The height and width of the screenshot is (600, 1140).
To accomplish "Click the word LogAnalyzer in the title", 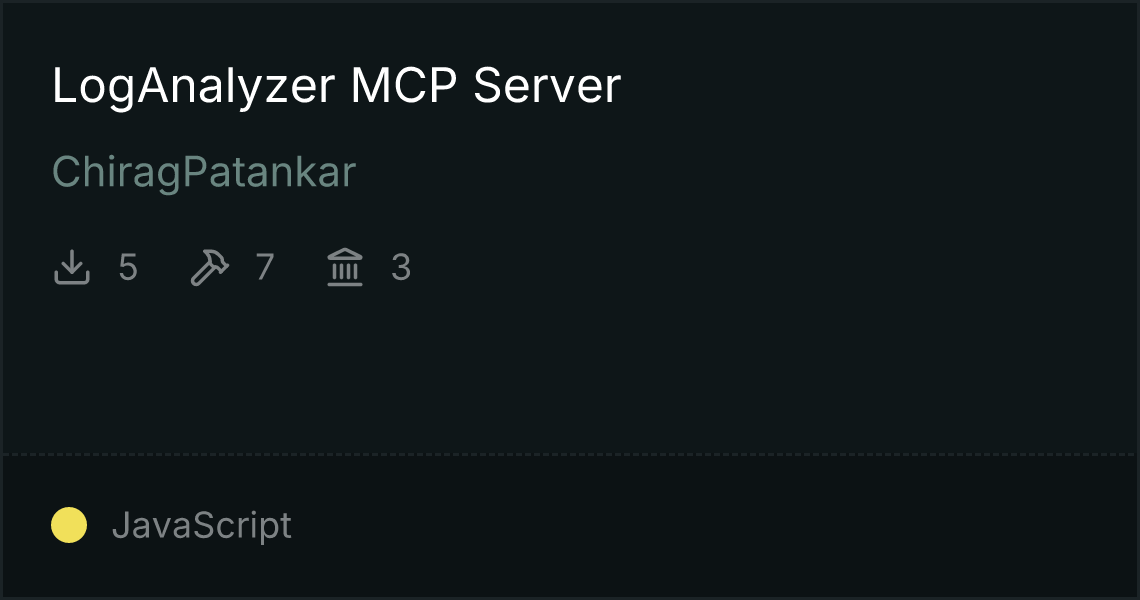I will [x=193, y=87].
